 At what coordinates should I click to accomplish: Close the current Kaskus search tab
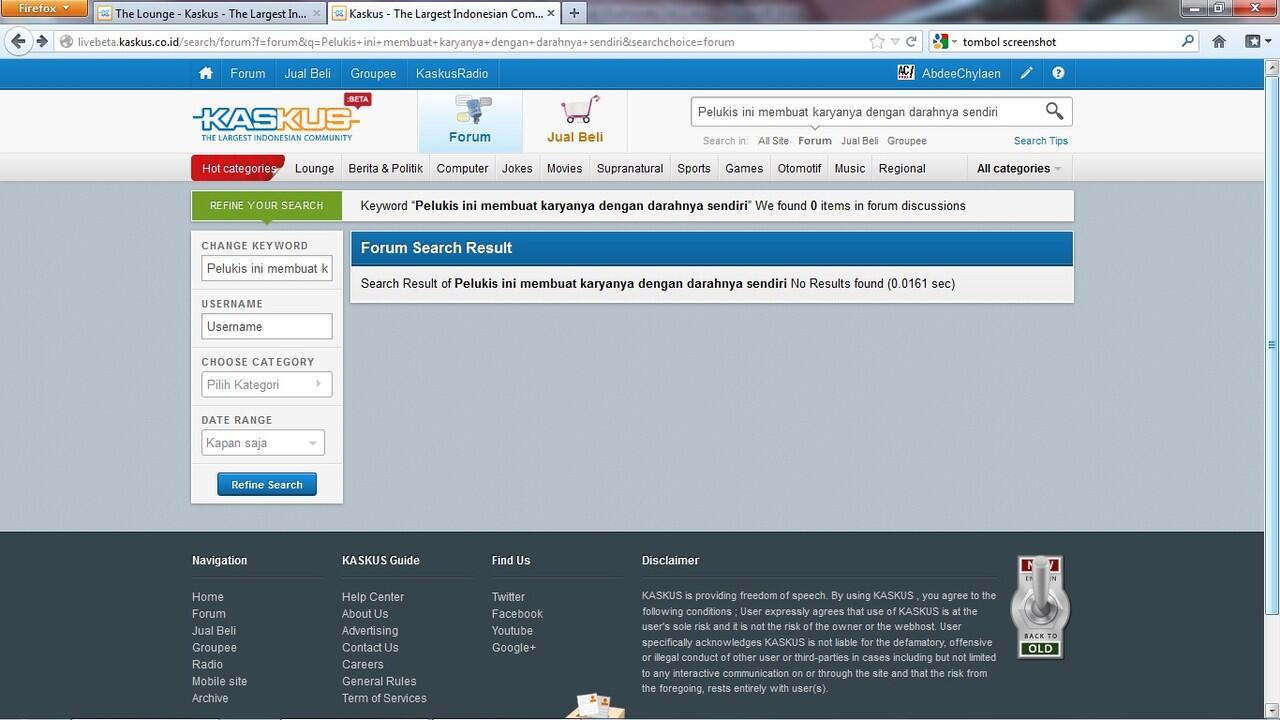coord(550,14)
